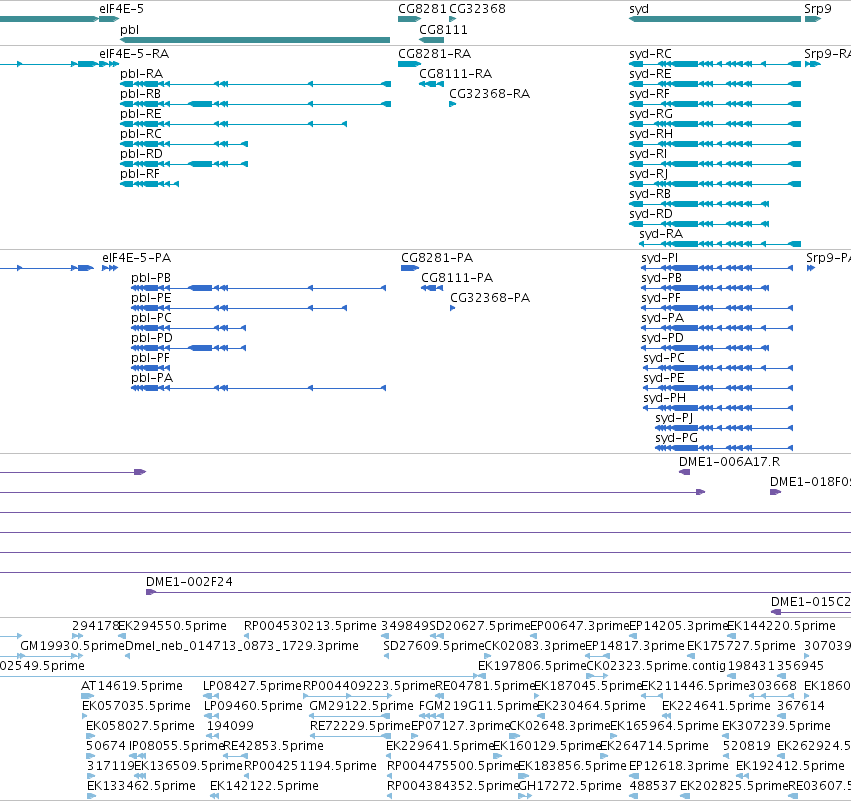Select the CG8281 gene glyph
This screenshot has height=801, width=851.
pos(410,19)
